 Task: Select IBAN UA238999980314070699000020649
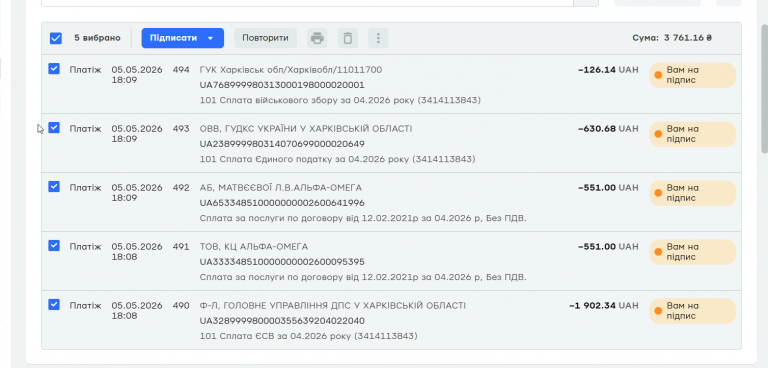(282, 144)
